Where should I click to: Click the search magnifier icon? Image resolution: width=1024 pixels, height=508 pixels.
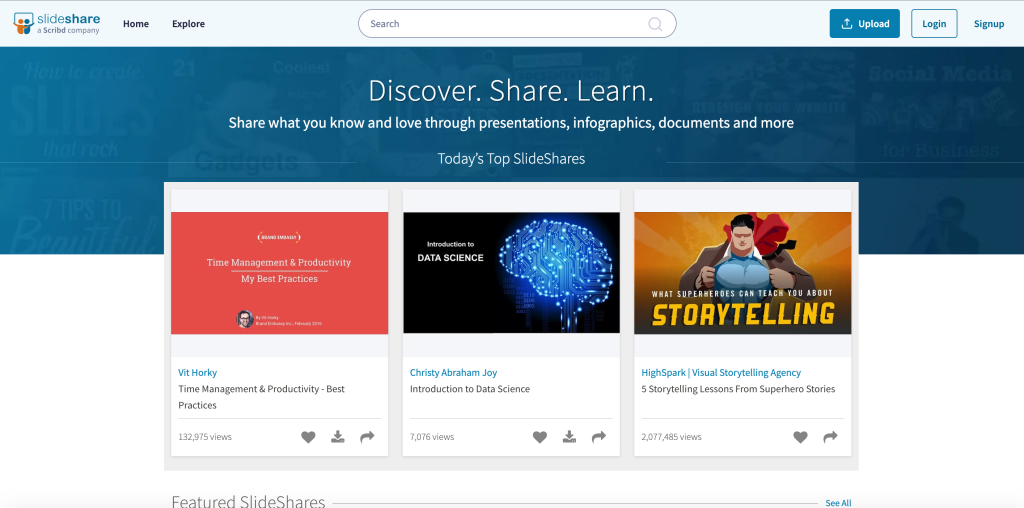pos(655,24)
